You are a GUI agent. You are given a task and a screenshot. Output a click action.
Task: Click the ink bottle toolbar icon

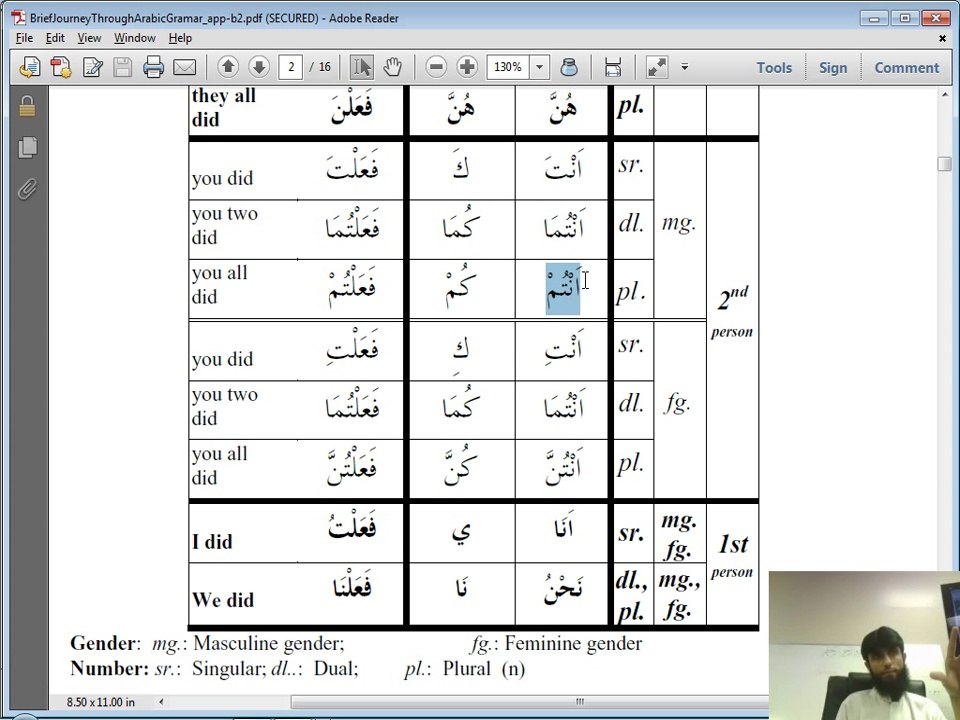(x=569, y=67)
